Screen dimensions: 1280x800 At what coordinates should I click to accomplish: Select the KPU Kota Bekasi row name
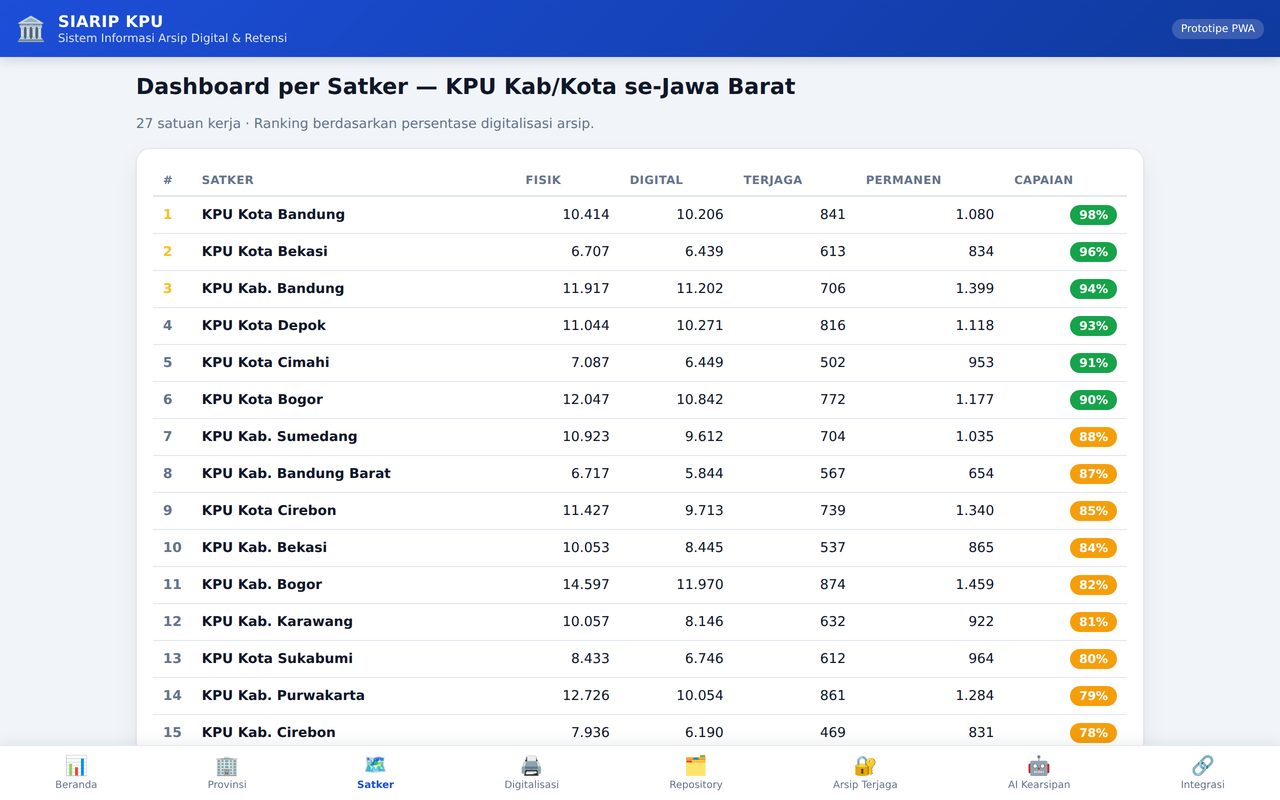(x=265, y=252)
